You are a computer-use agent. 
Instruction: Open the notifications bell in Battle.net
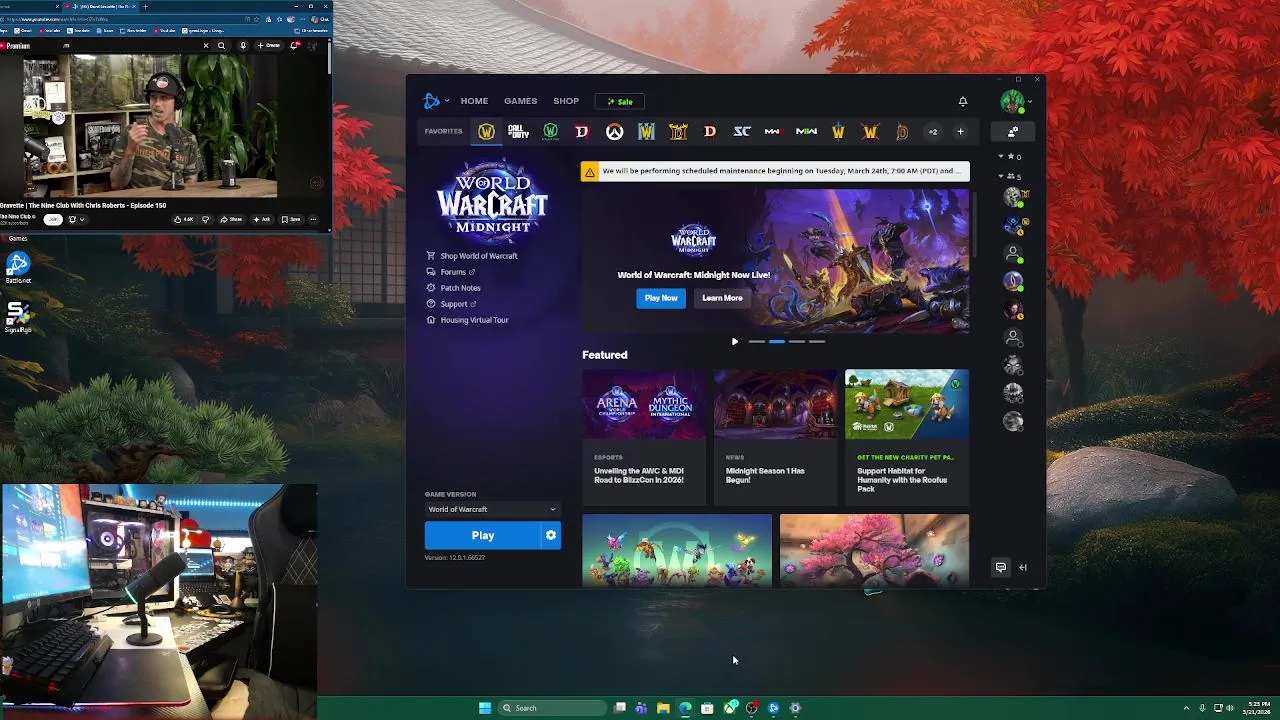click(x=963, y=101)
